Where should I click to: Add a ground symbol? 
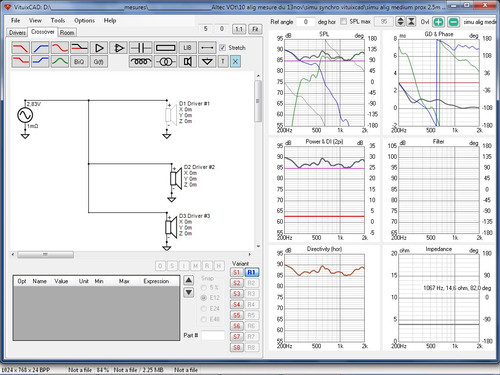pos(207,62)
